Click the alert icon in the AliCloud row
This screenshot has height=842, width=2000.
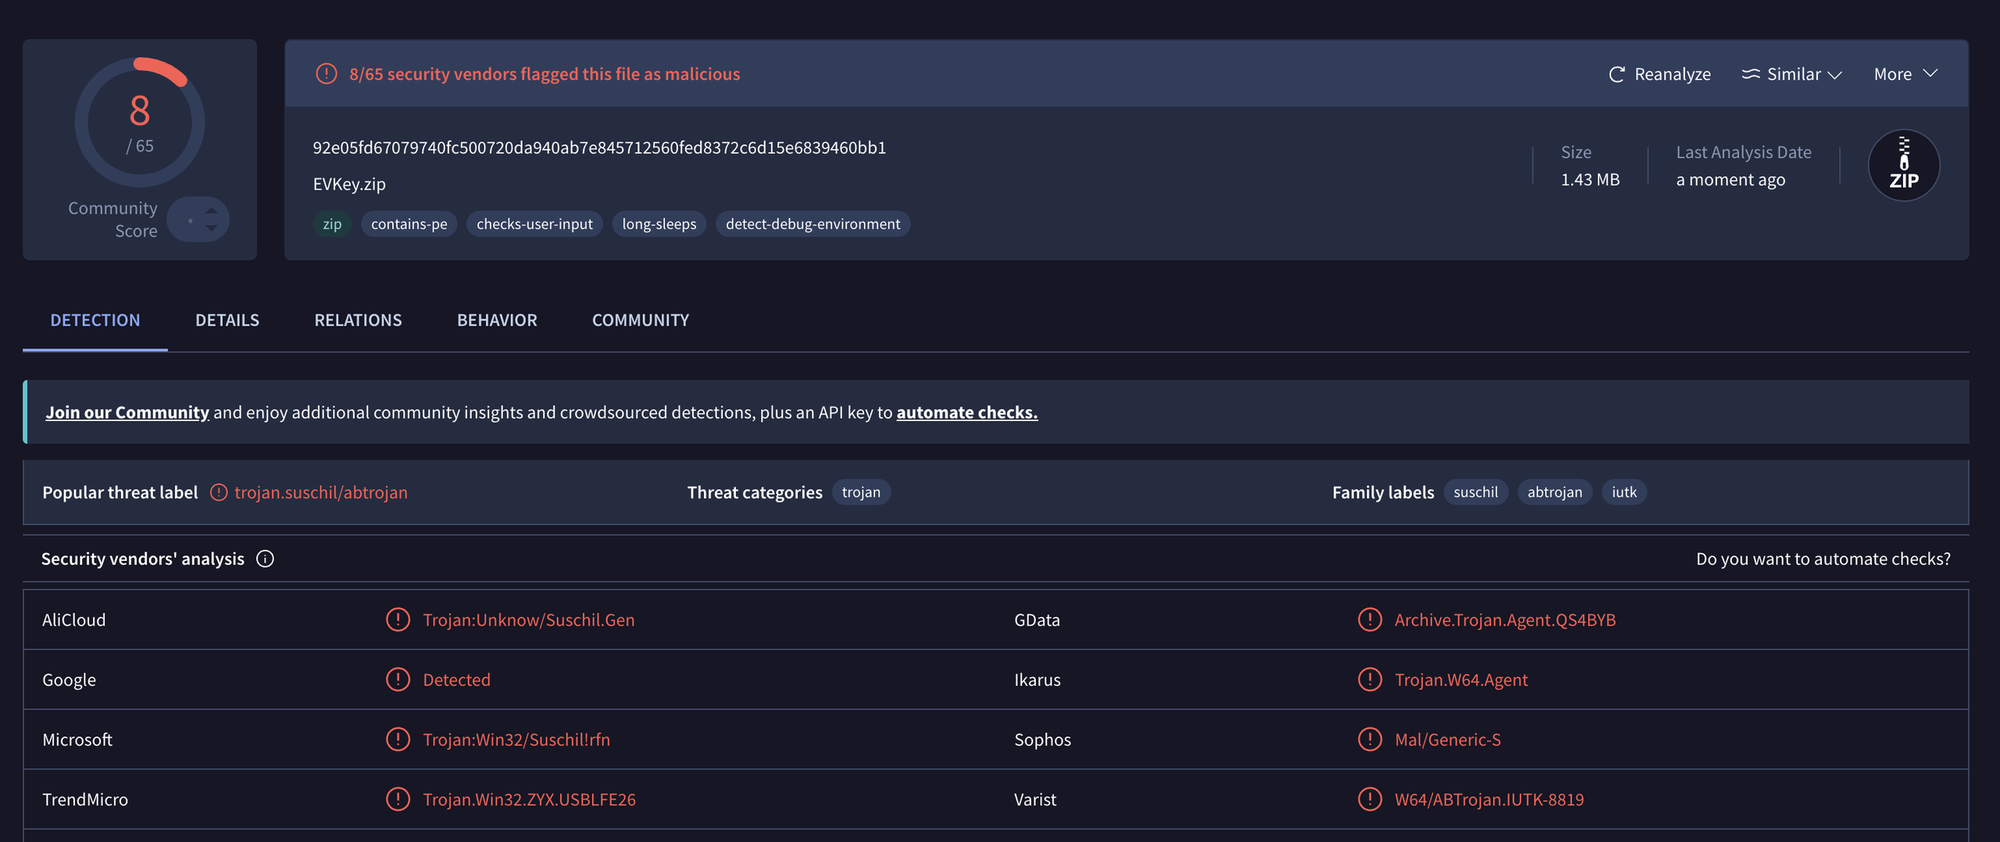[398, 620]
